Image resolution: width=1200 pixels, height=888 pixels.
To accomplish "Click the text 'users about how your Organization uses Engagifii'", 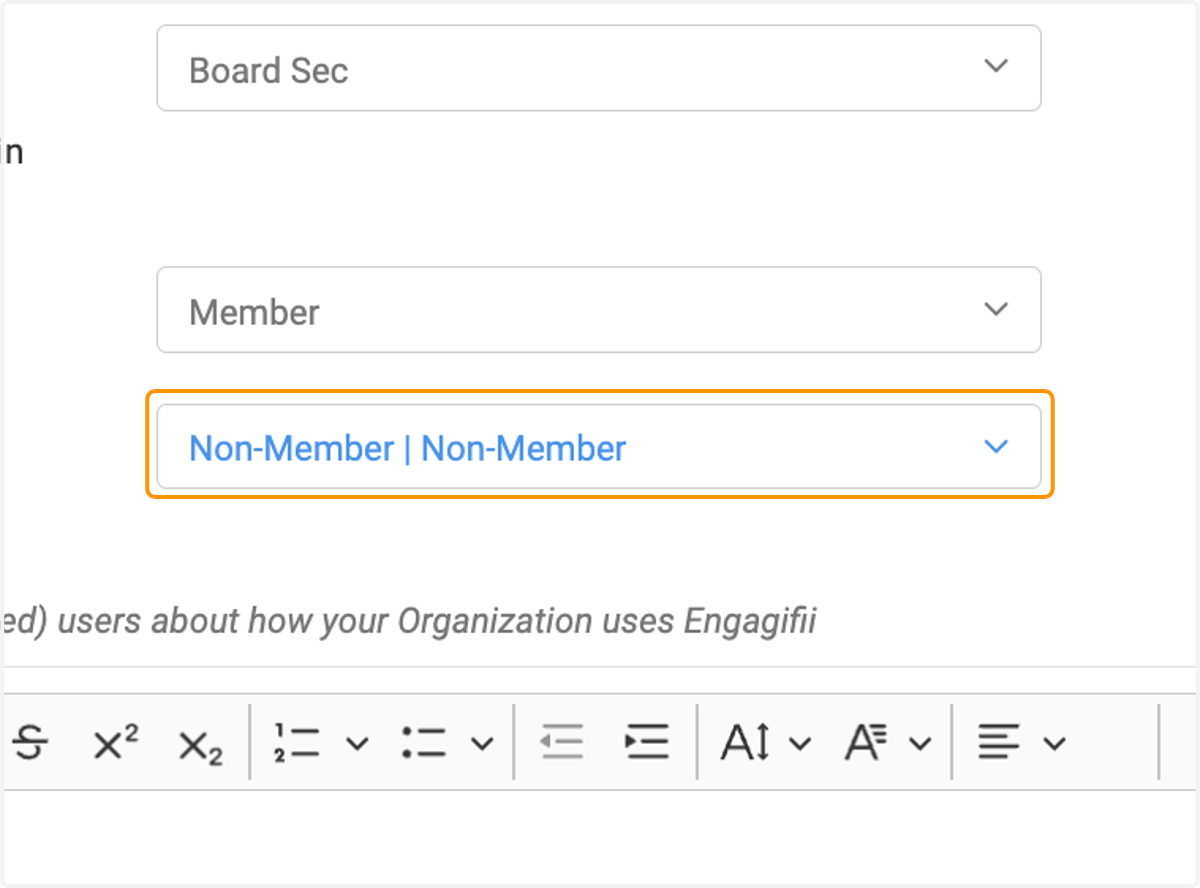I will (437, 621).
